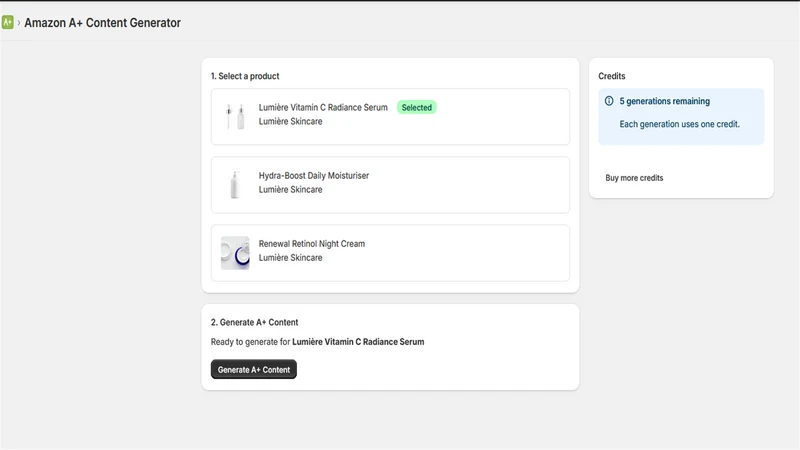Click the Renewal Retinol Night Cream thumbnail
This screenshot has width=800, height=450.
235,253
